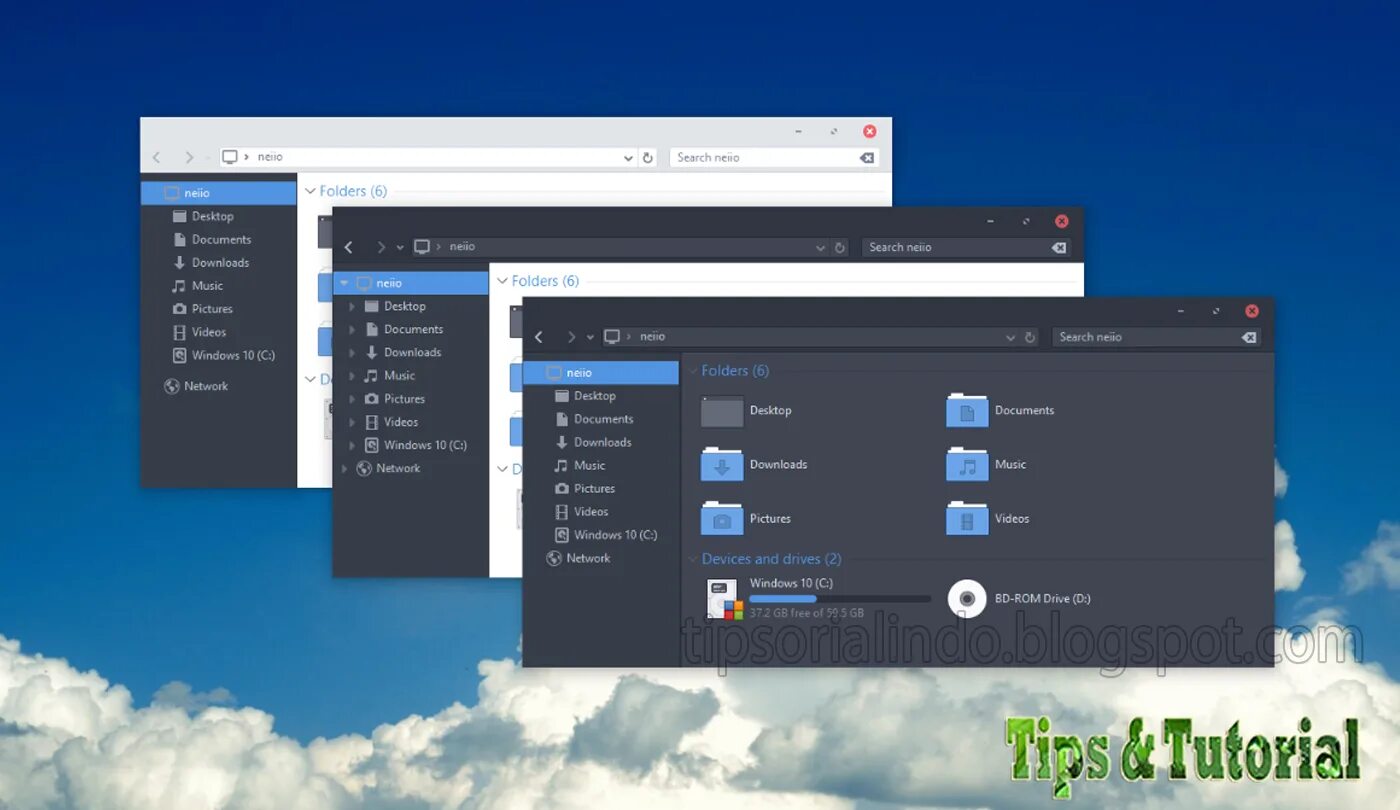Clear the search box in front window
Screen dimensions: 1400x810
click(x=1249, y=337)
